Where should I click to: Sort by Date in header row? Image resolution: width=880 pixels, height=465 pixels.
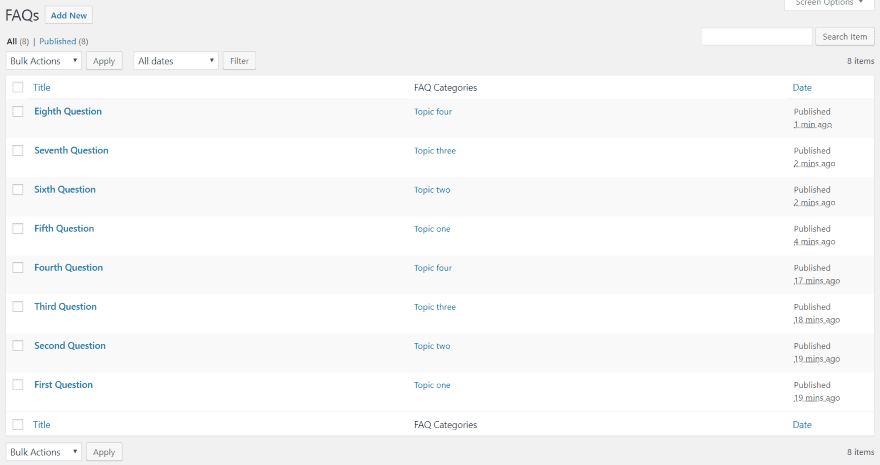click(802, 88)
